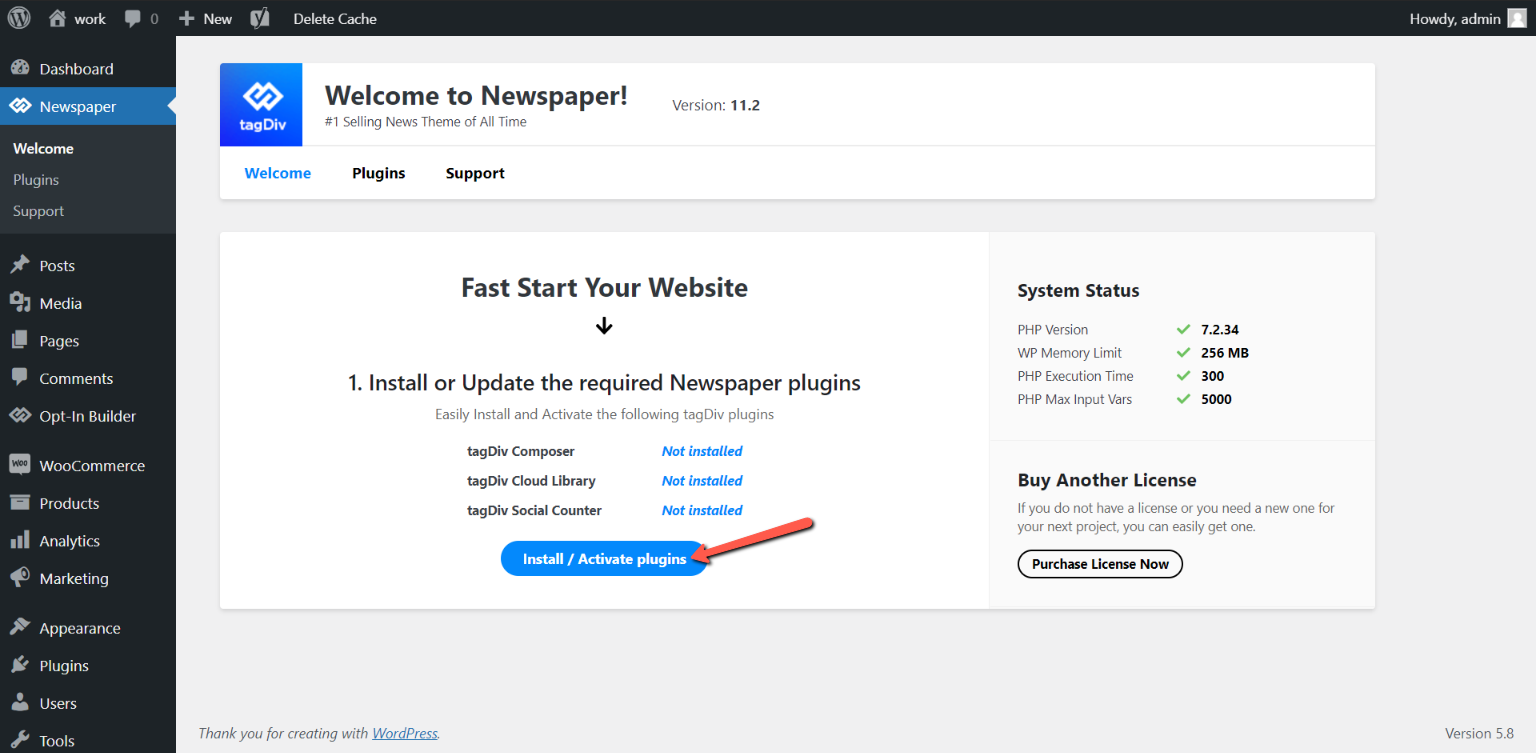Open the WordPress link in footer
Viewport: 1536px width, 753px height.
(405, 733)
